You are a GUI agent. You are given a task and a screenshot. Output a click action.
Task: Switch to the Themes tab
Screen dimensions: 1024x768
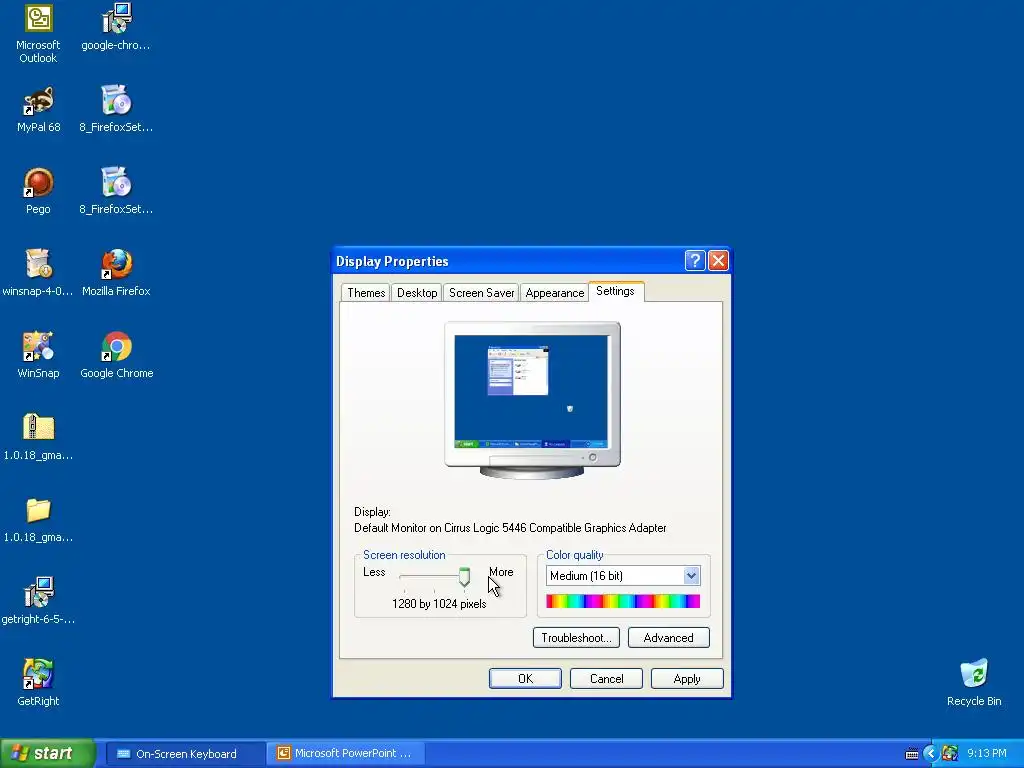[x=366, y=293]
